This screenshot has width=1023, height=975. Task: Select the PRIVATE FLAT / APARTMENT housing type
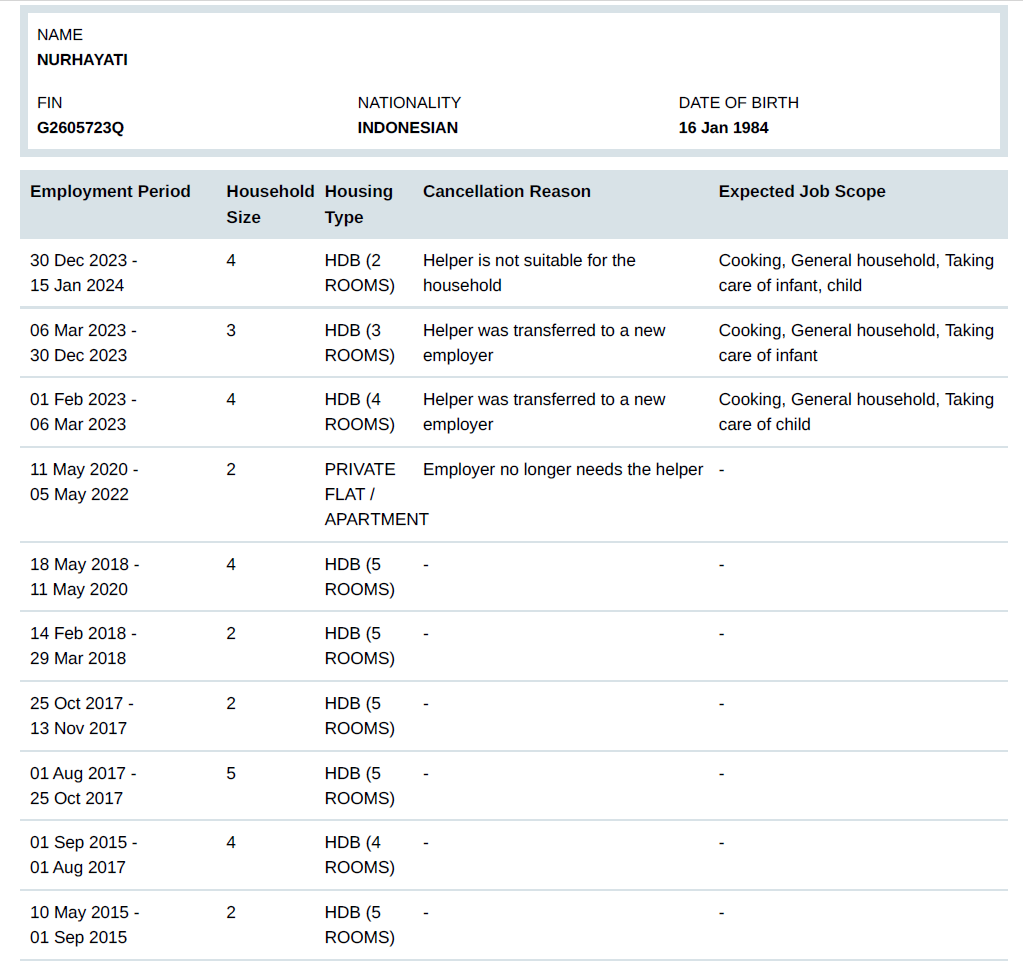pos(375,494)
